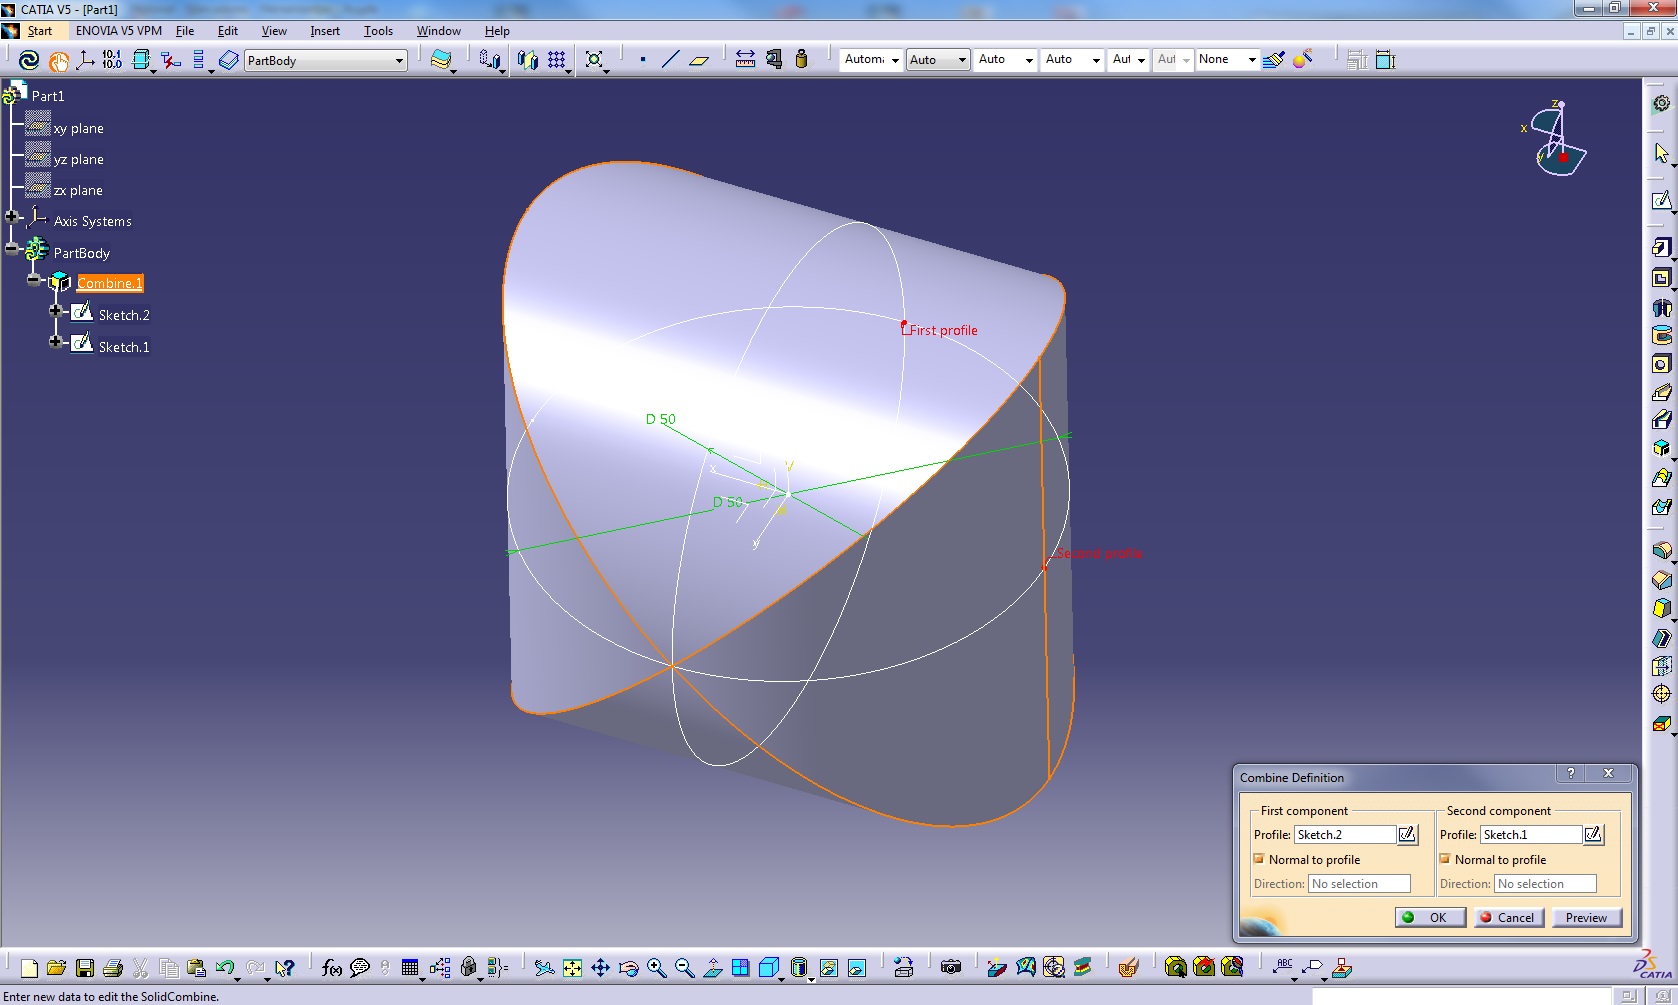
Task: Click the help question mark in dialog
Action: 1571,773
